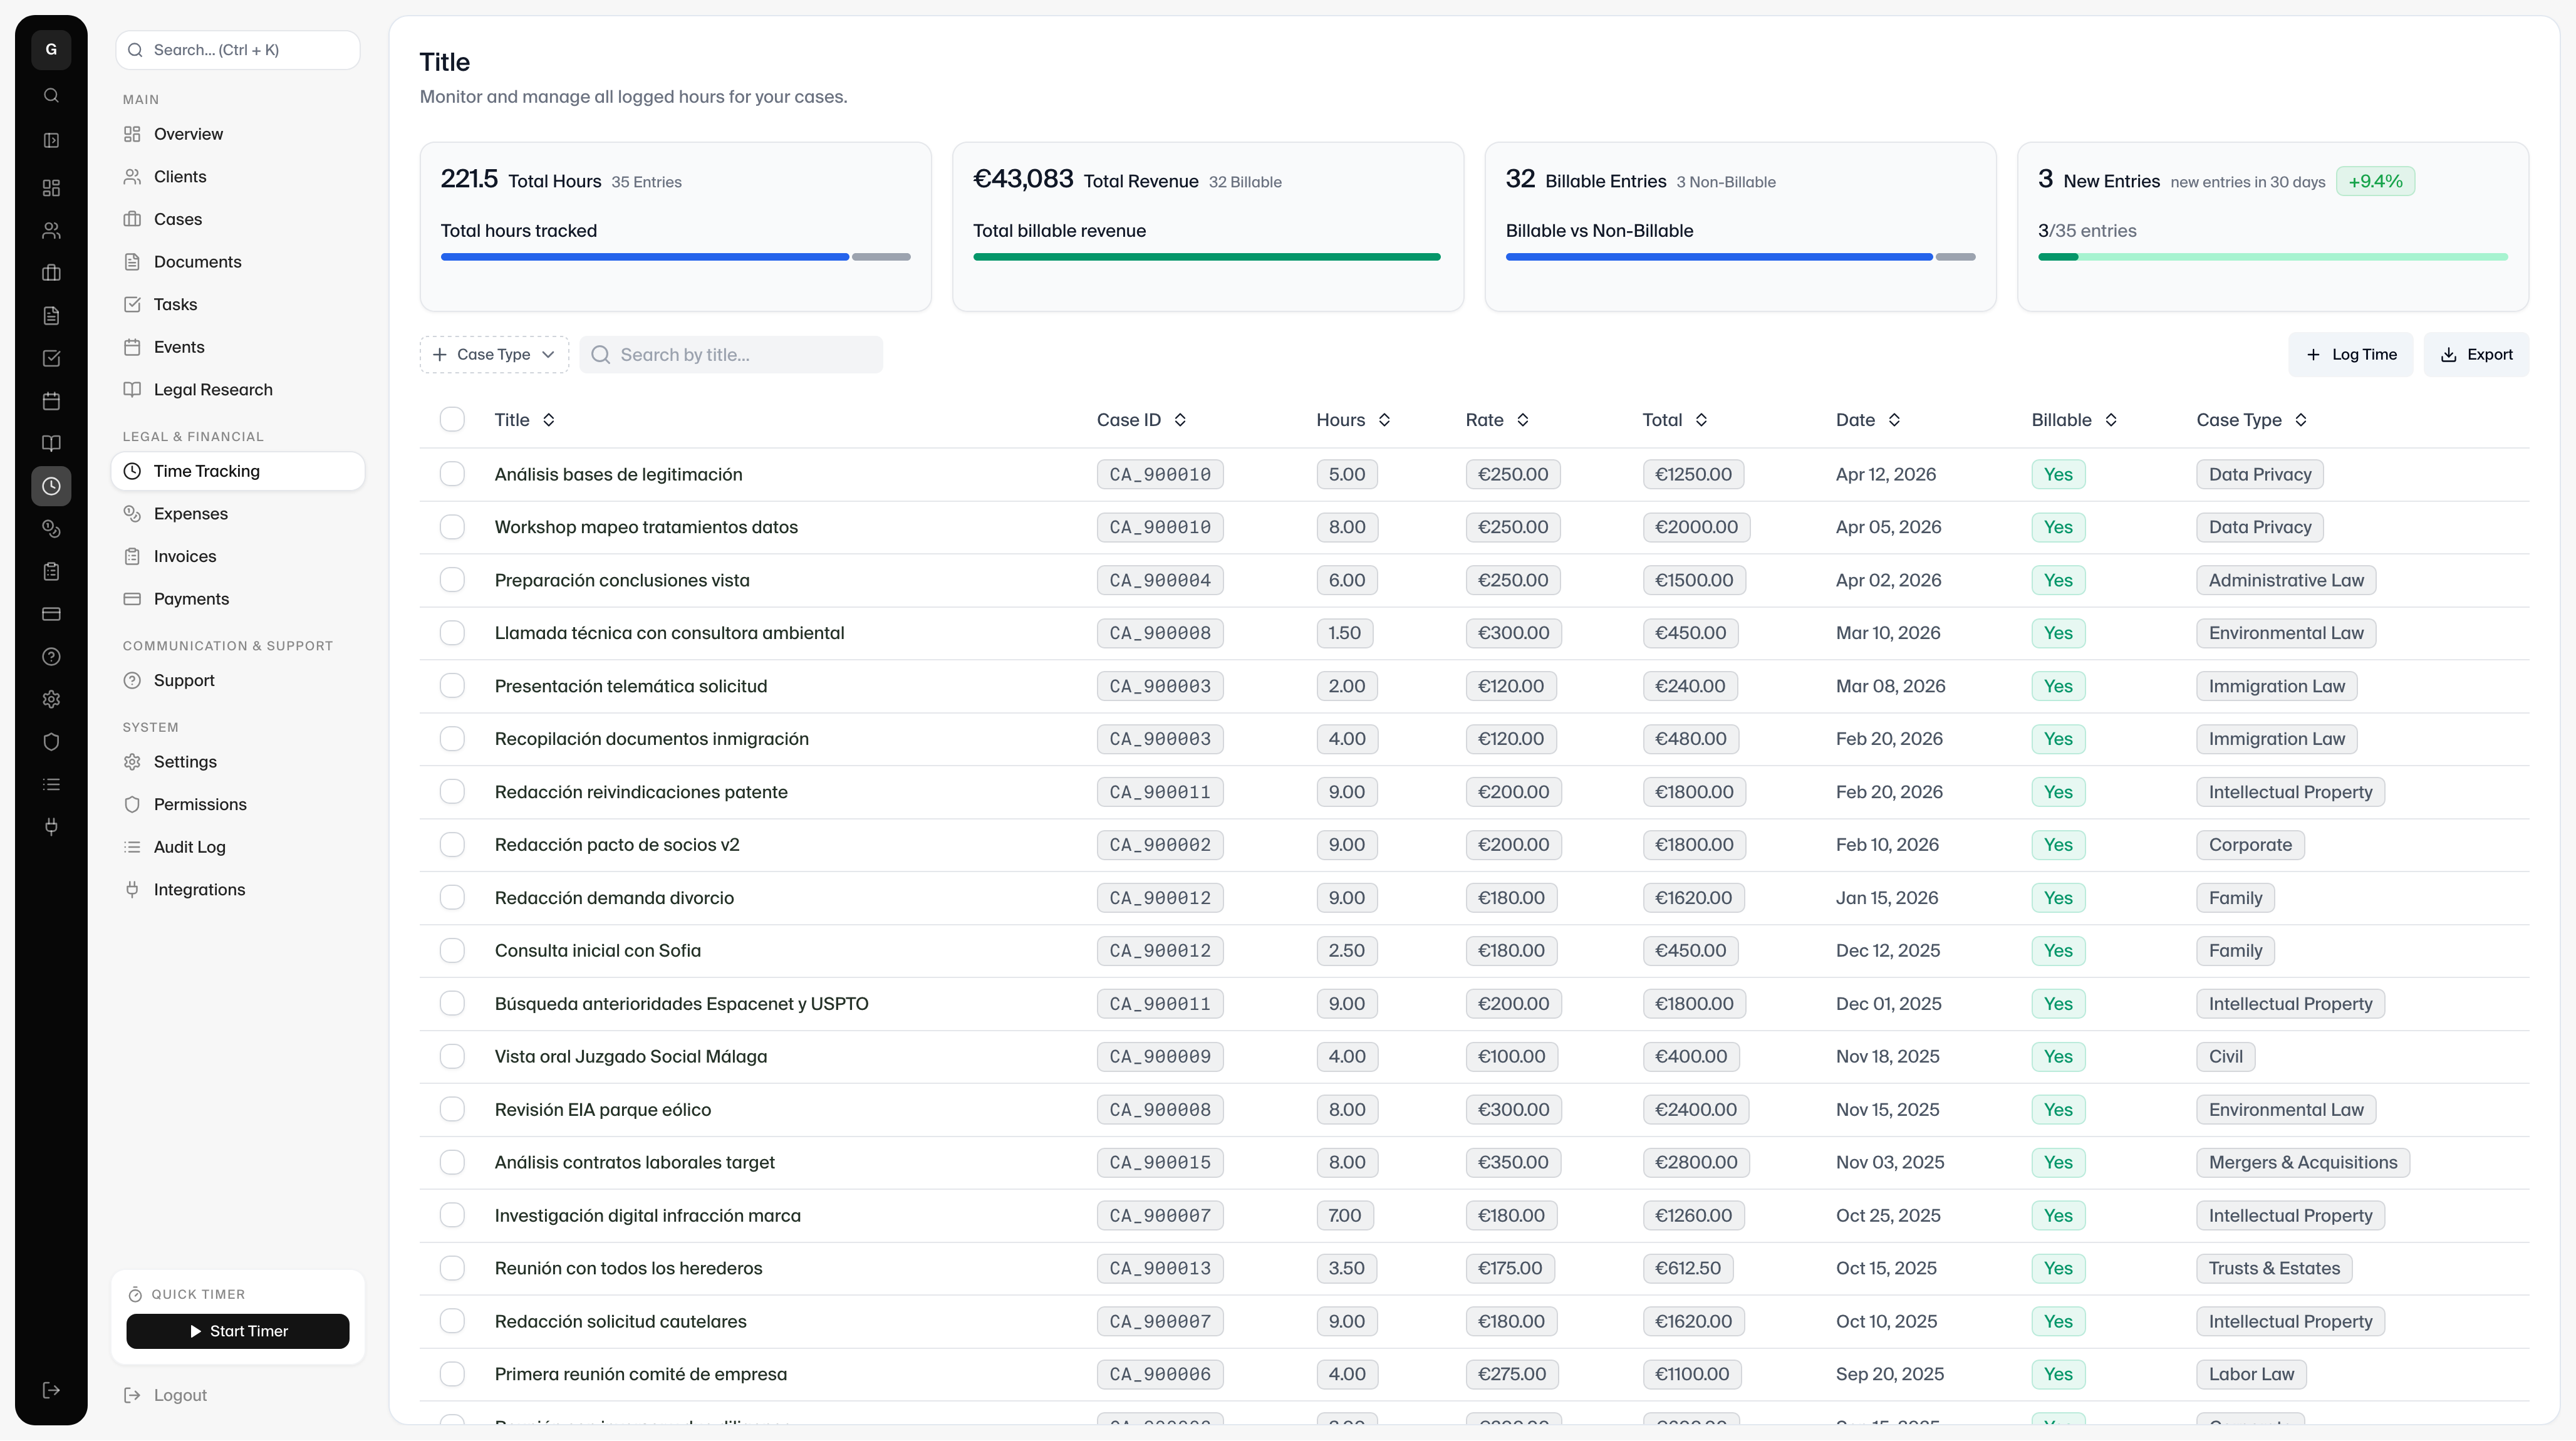The width and height of the screenshot is (2576, 1441).
Task: Open Invoices in the sidebar
Action: click(238, 556)
